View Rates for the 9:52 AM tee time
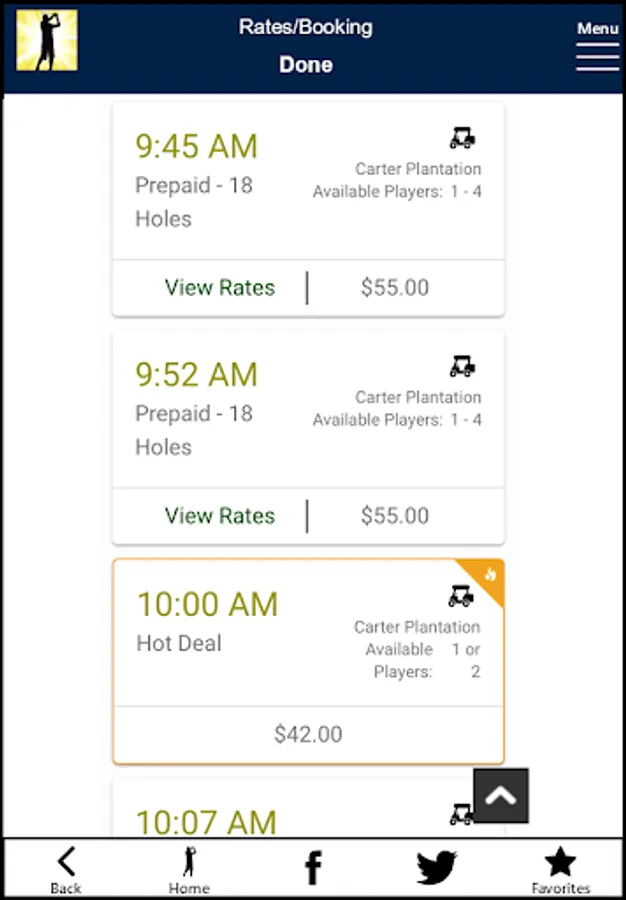Image resolution: width=626 pixels, height=900 pixels. [x=220, y=516]
